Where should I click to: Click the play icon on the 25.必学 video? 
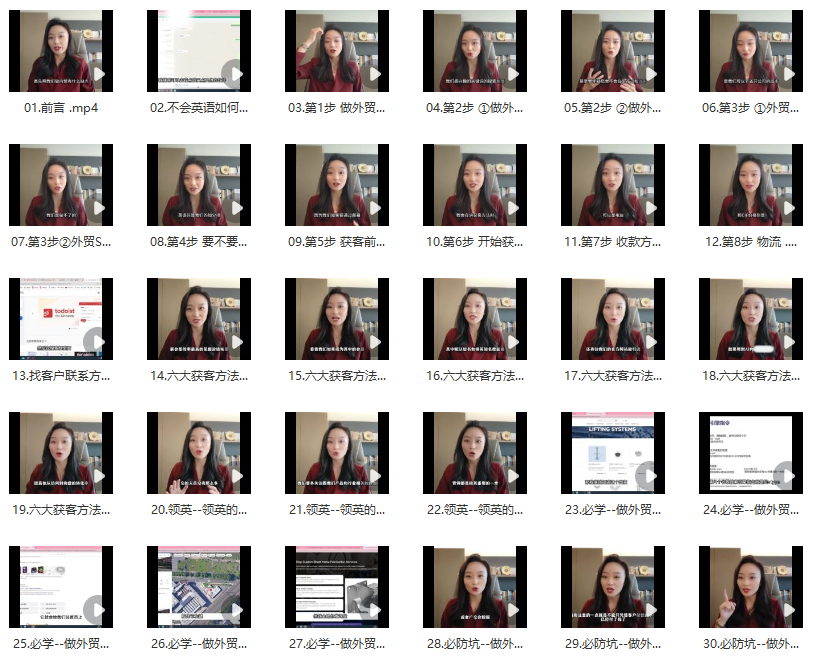(x=97, y=610)
